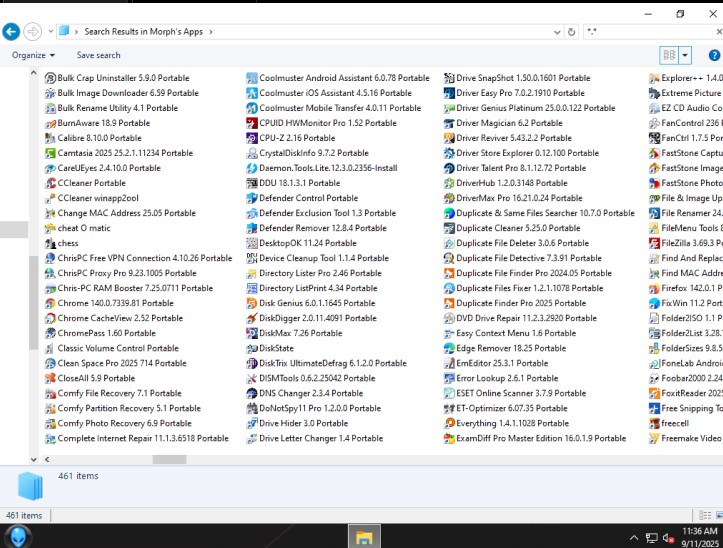The height and width of the screenshot is (548, 723).
Task: Click the DNS Changer 2.3.4 icon
Action: (x=252, y=393)
